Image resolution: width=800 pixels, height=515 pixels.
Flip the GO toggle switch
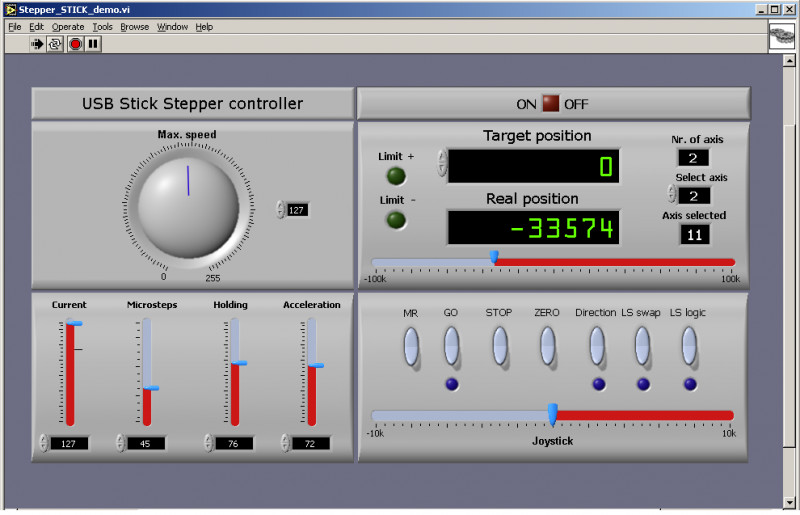[451, 347]
